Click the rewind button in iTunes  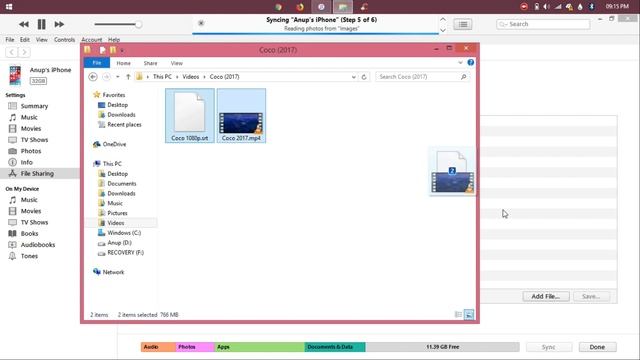point(24,24)
